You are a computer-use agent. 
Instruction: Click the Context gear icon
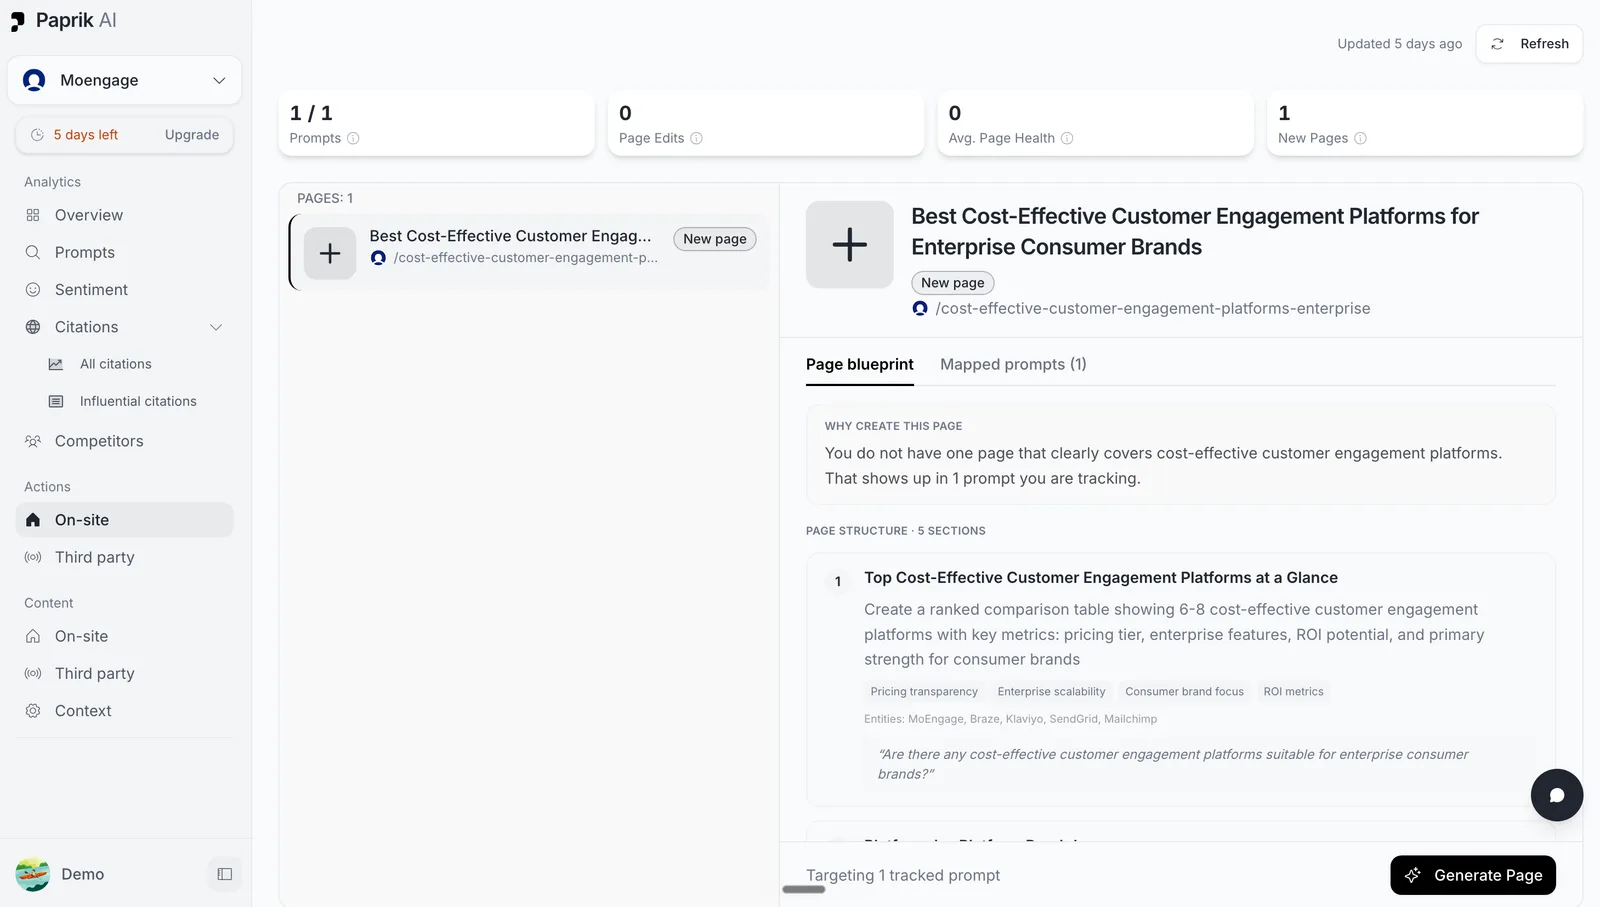point(33,711)
